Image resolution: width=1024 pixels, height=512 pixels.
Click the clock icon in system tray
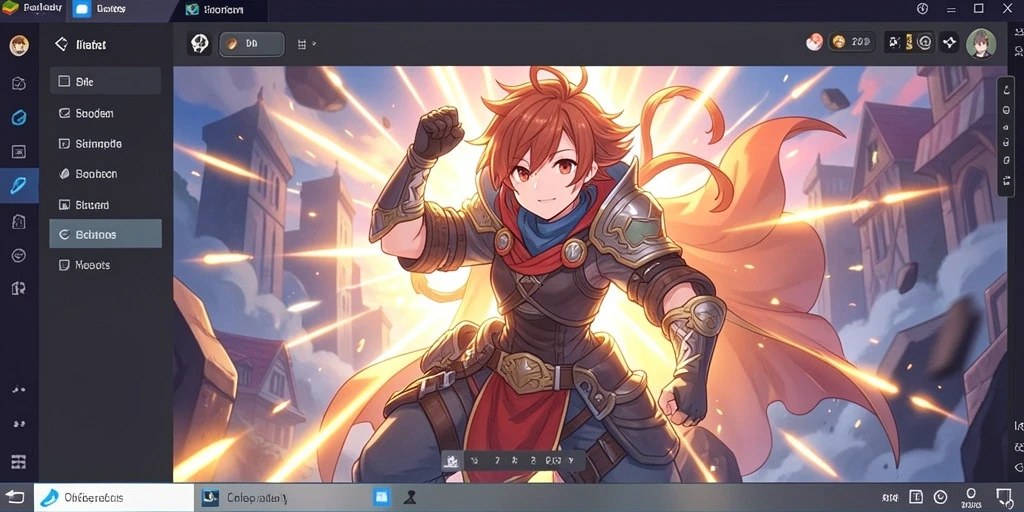(940, 497)
